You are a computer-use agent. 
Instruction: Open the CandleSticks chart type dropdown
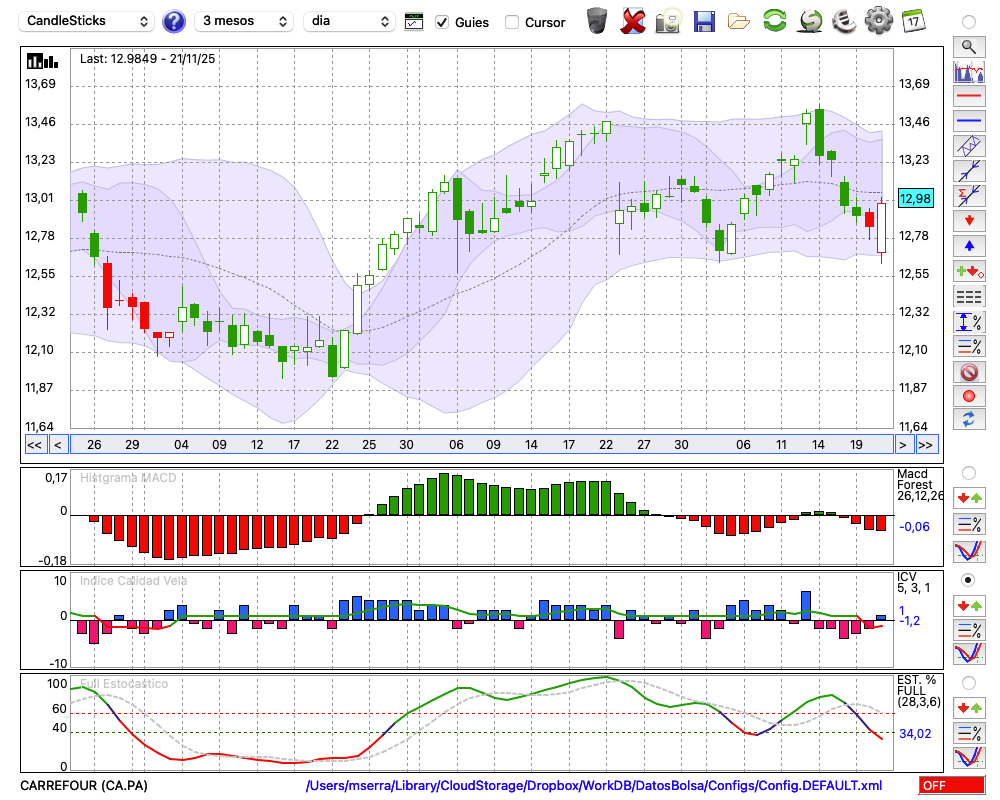click(88, 21)
